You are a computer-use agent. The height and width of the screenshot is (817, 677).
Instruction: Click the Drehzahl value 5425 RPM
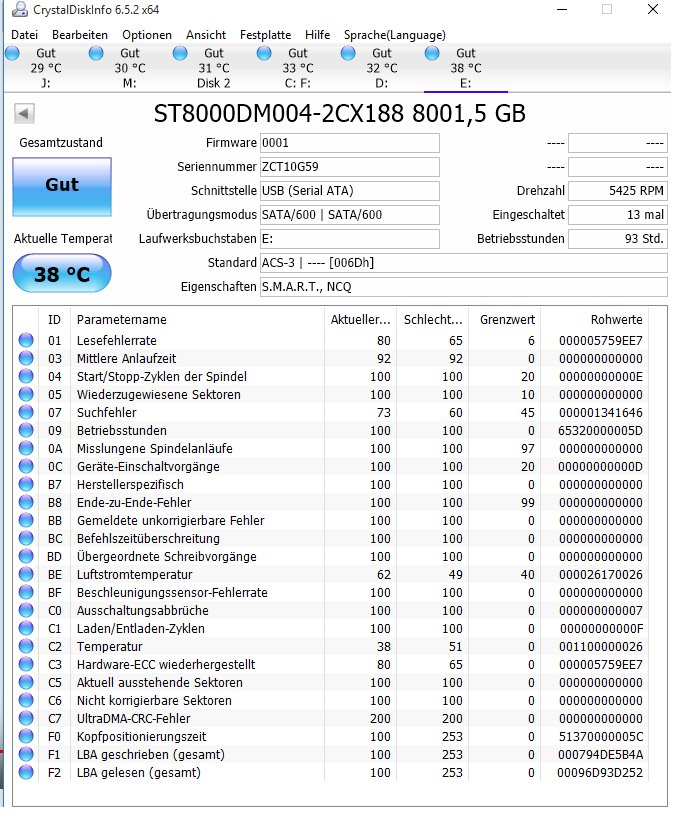[618, 191]
